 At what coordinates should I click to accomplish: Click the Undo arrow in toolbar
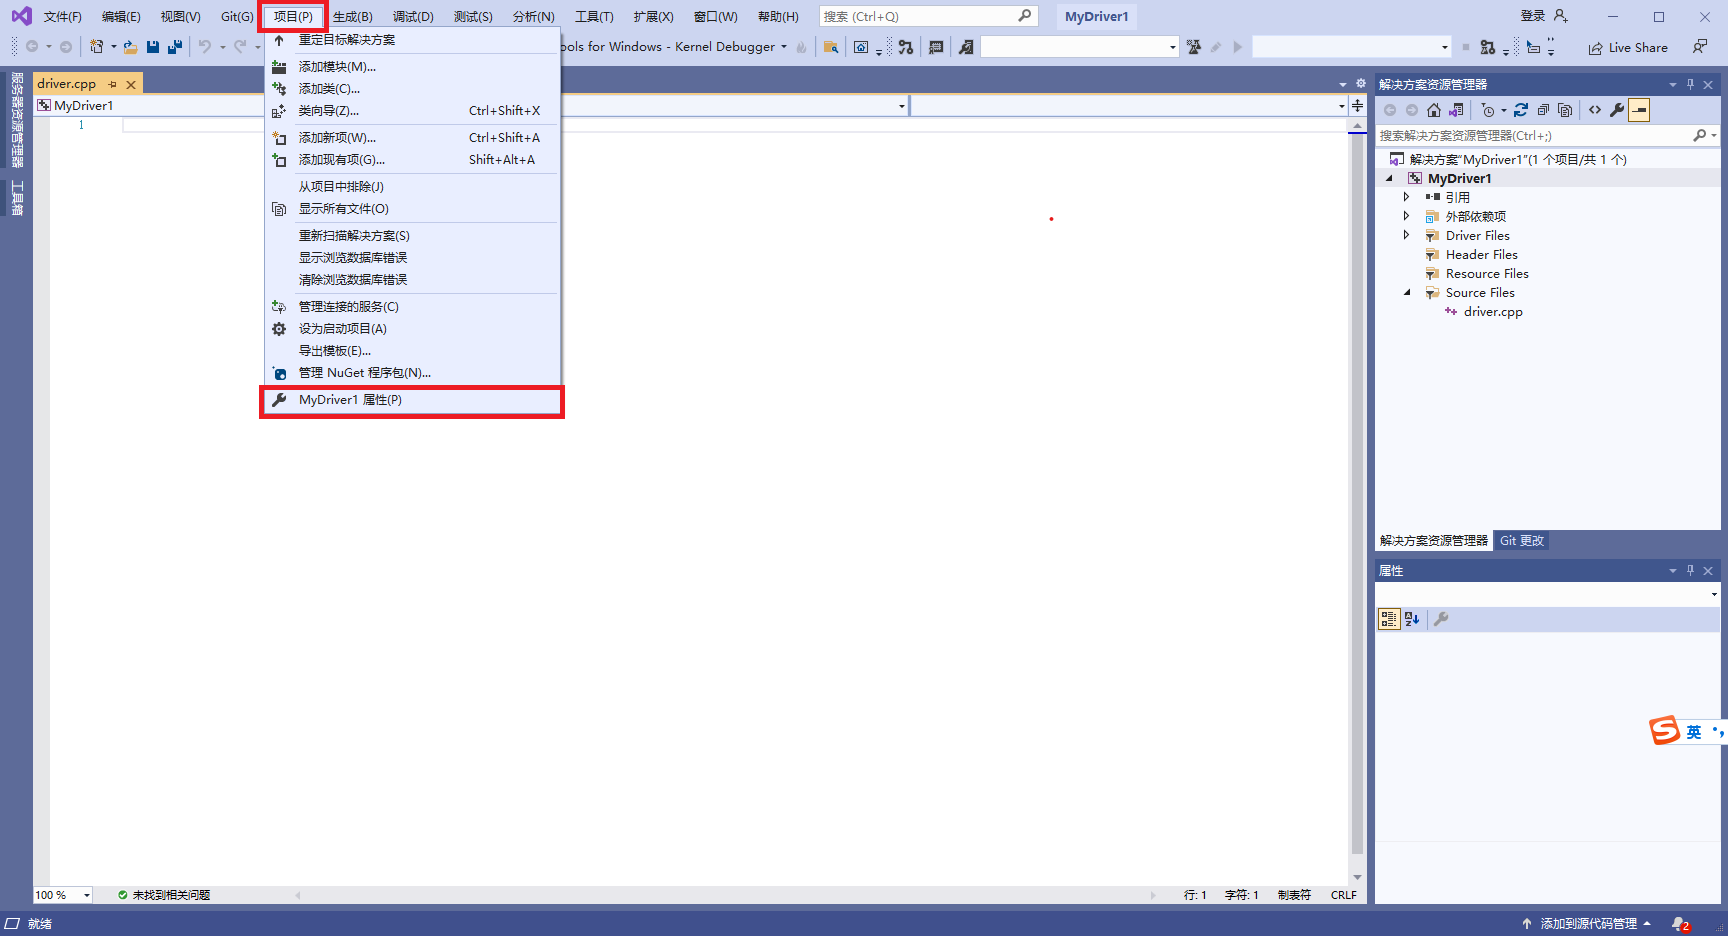point(205,47)
